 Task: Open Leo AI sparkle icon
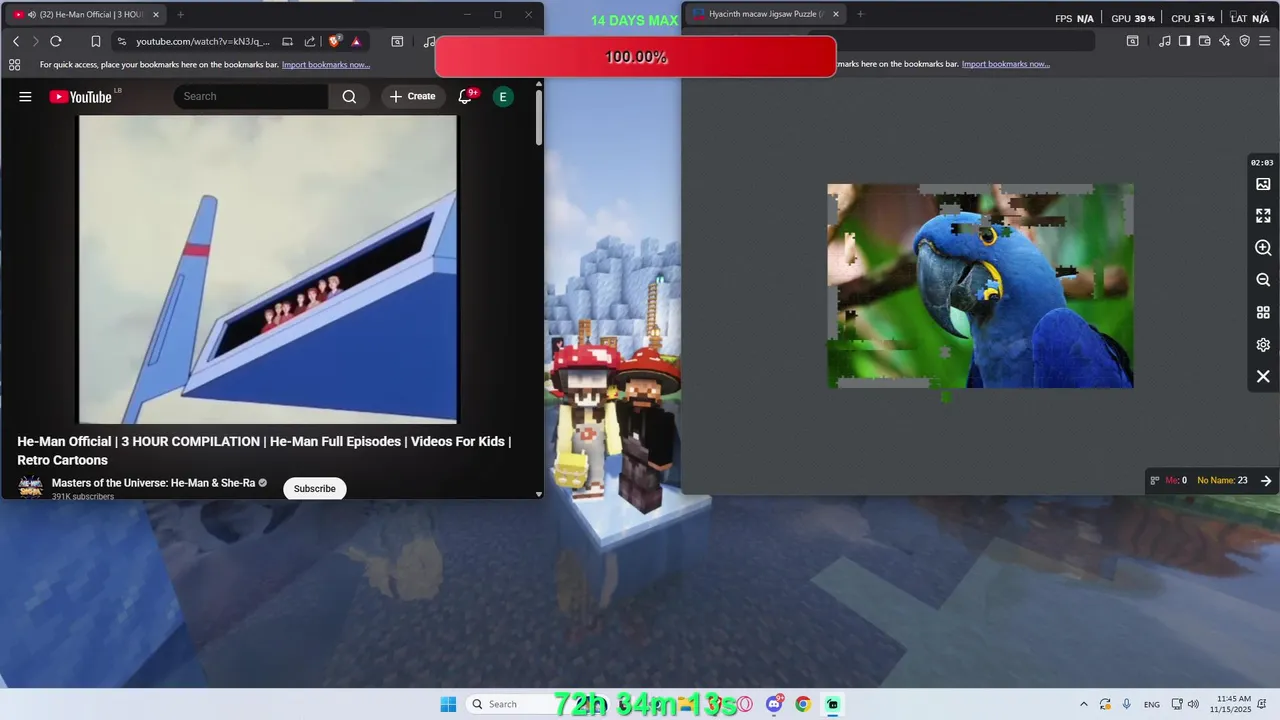(x=1225, y=41)
